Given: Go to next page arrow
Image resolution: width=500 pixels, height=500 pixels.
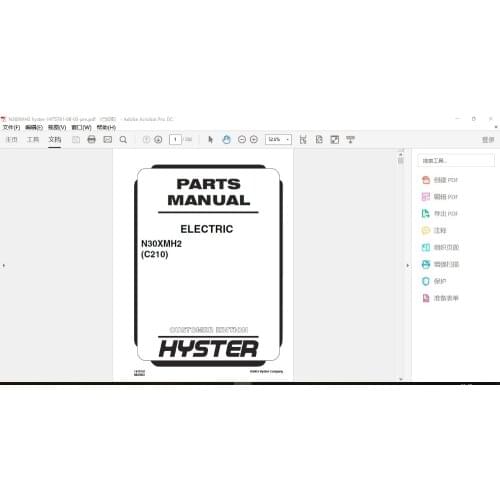Looking at the screenshot, I should (158, 140).
